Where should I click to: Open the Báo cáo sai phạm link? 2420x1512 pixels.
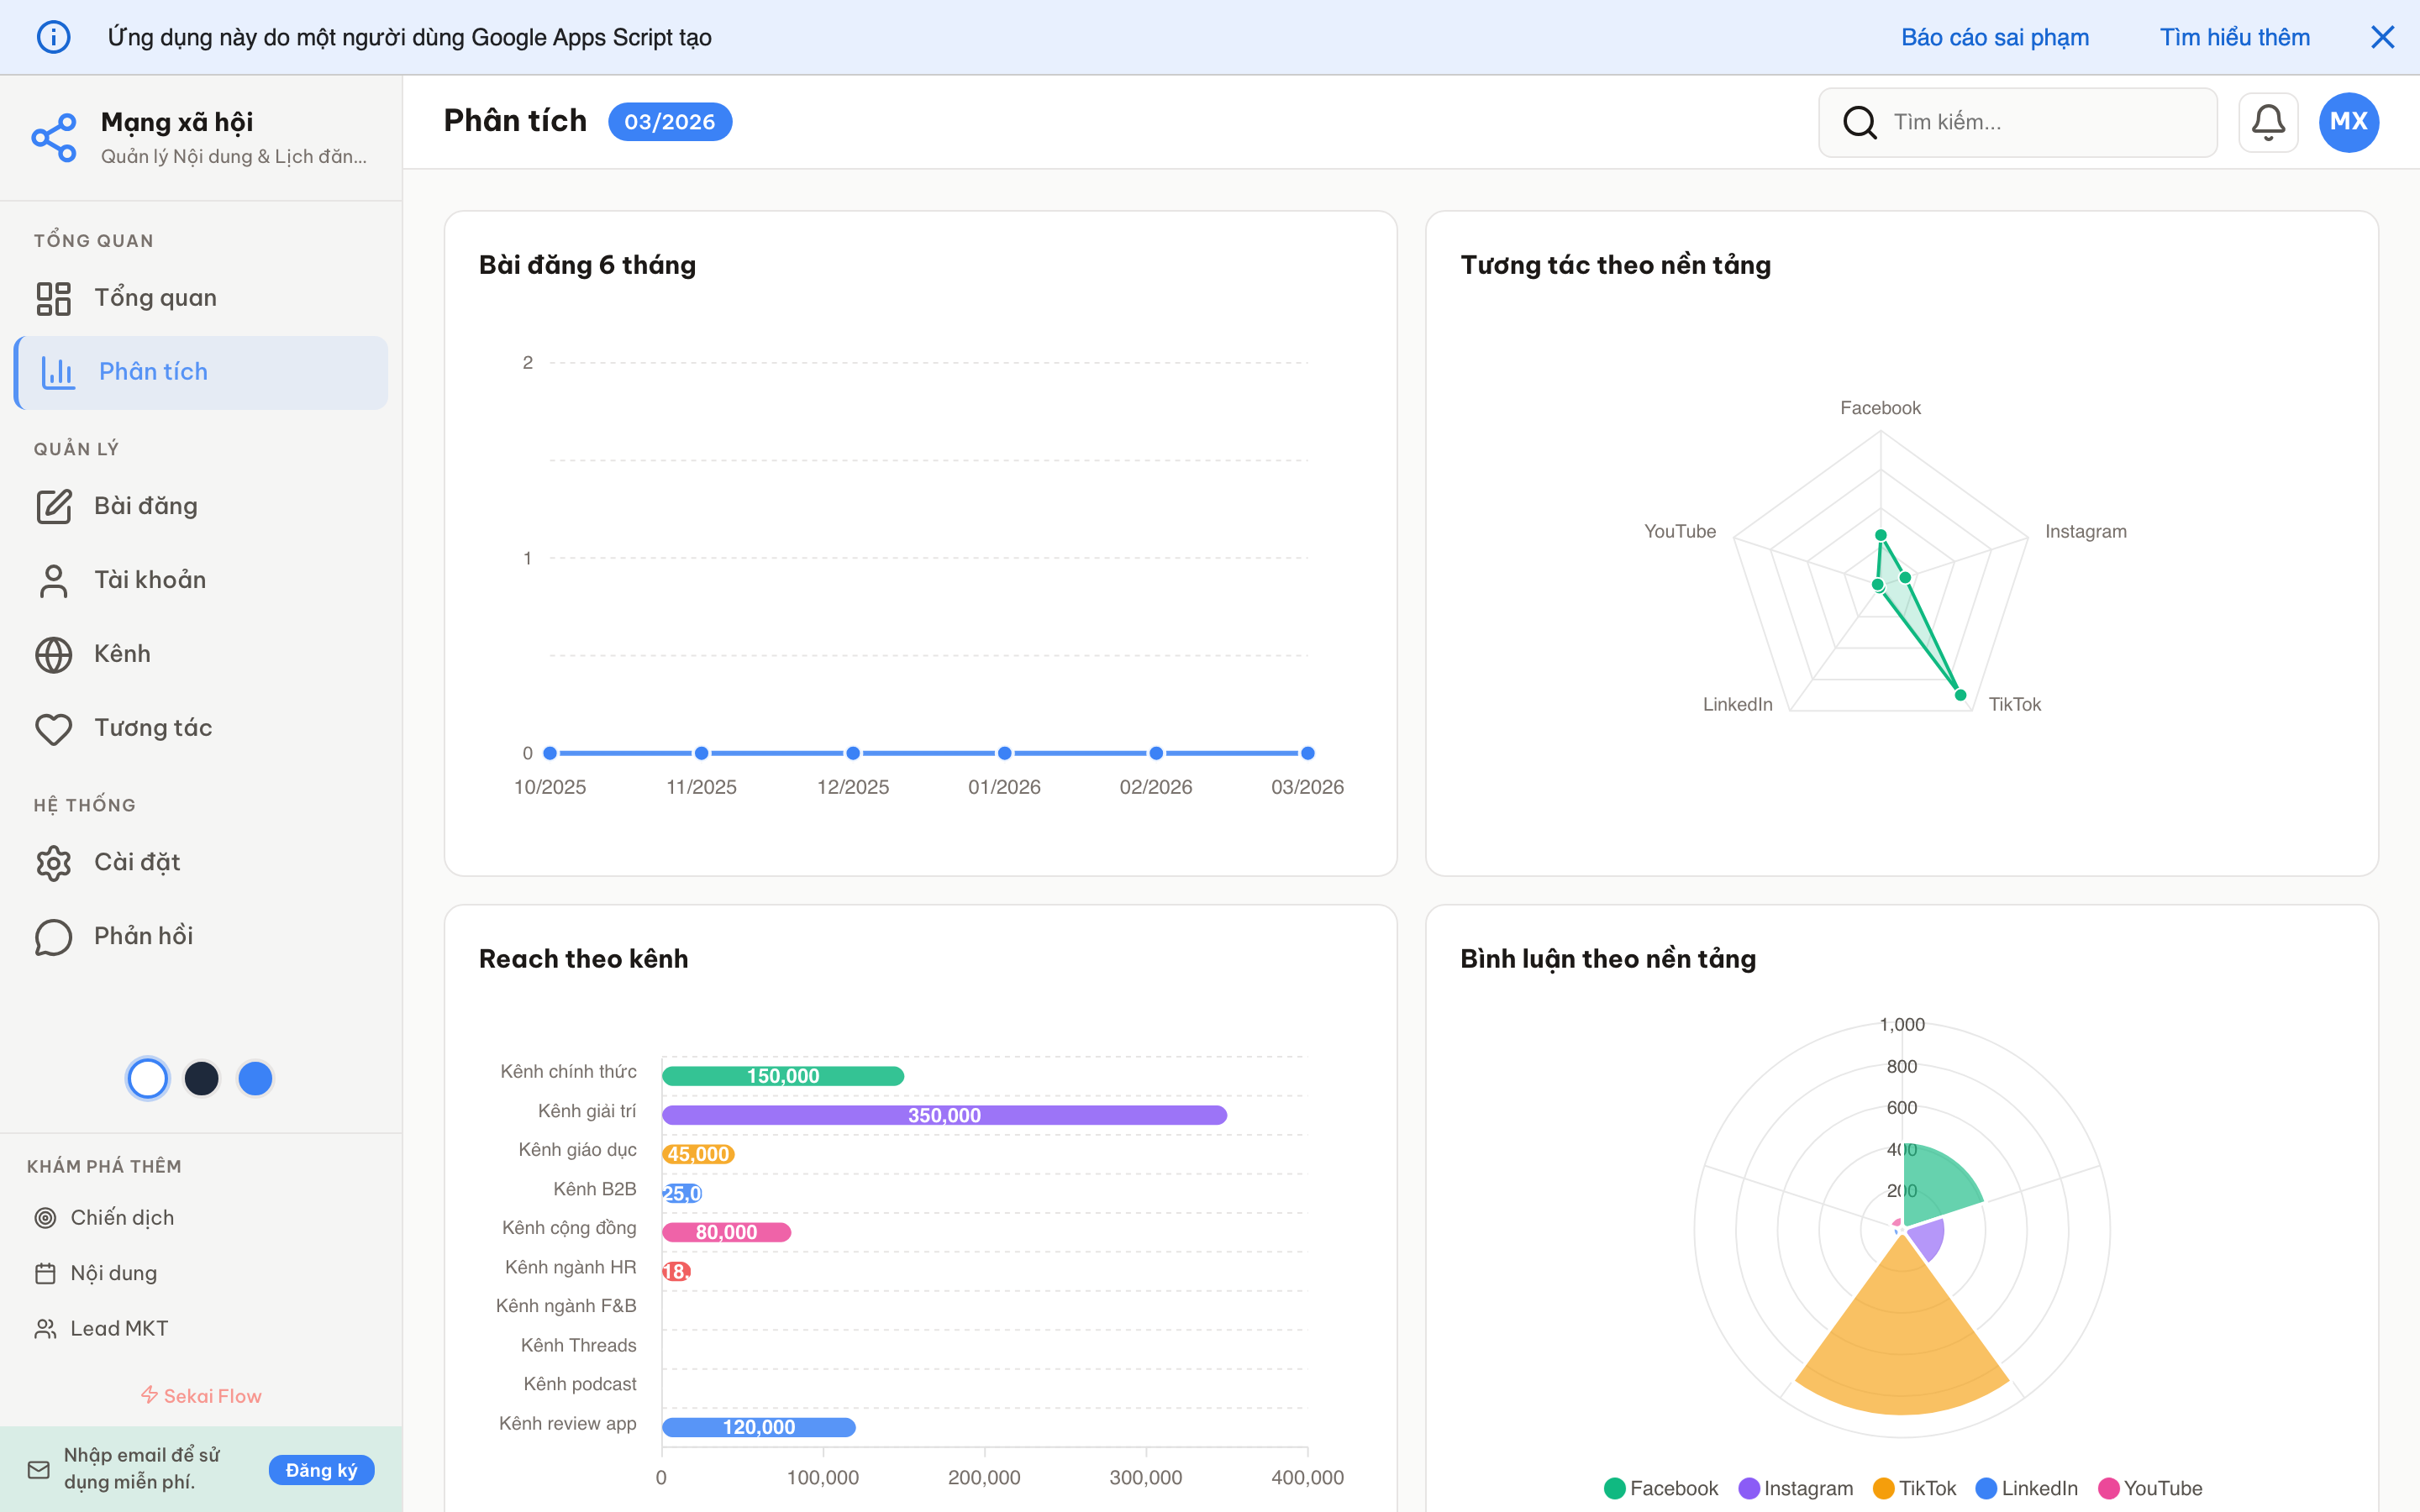1994,37
